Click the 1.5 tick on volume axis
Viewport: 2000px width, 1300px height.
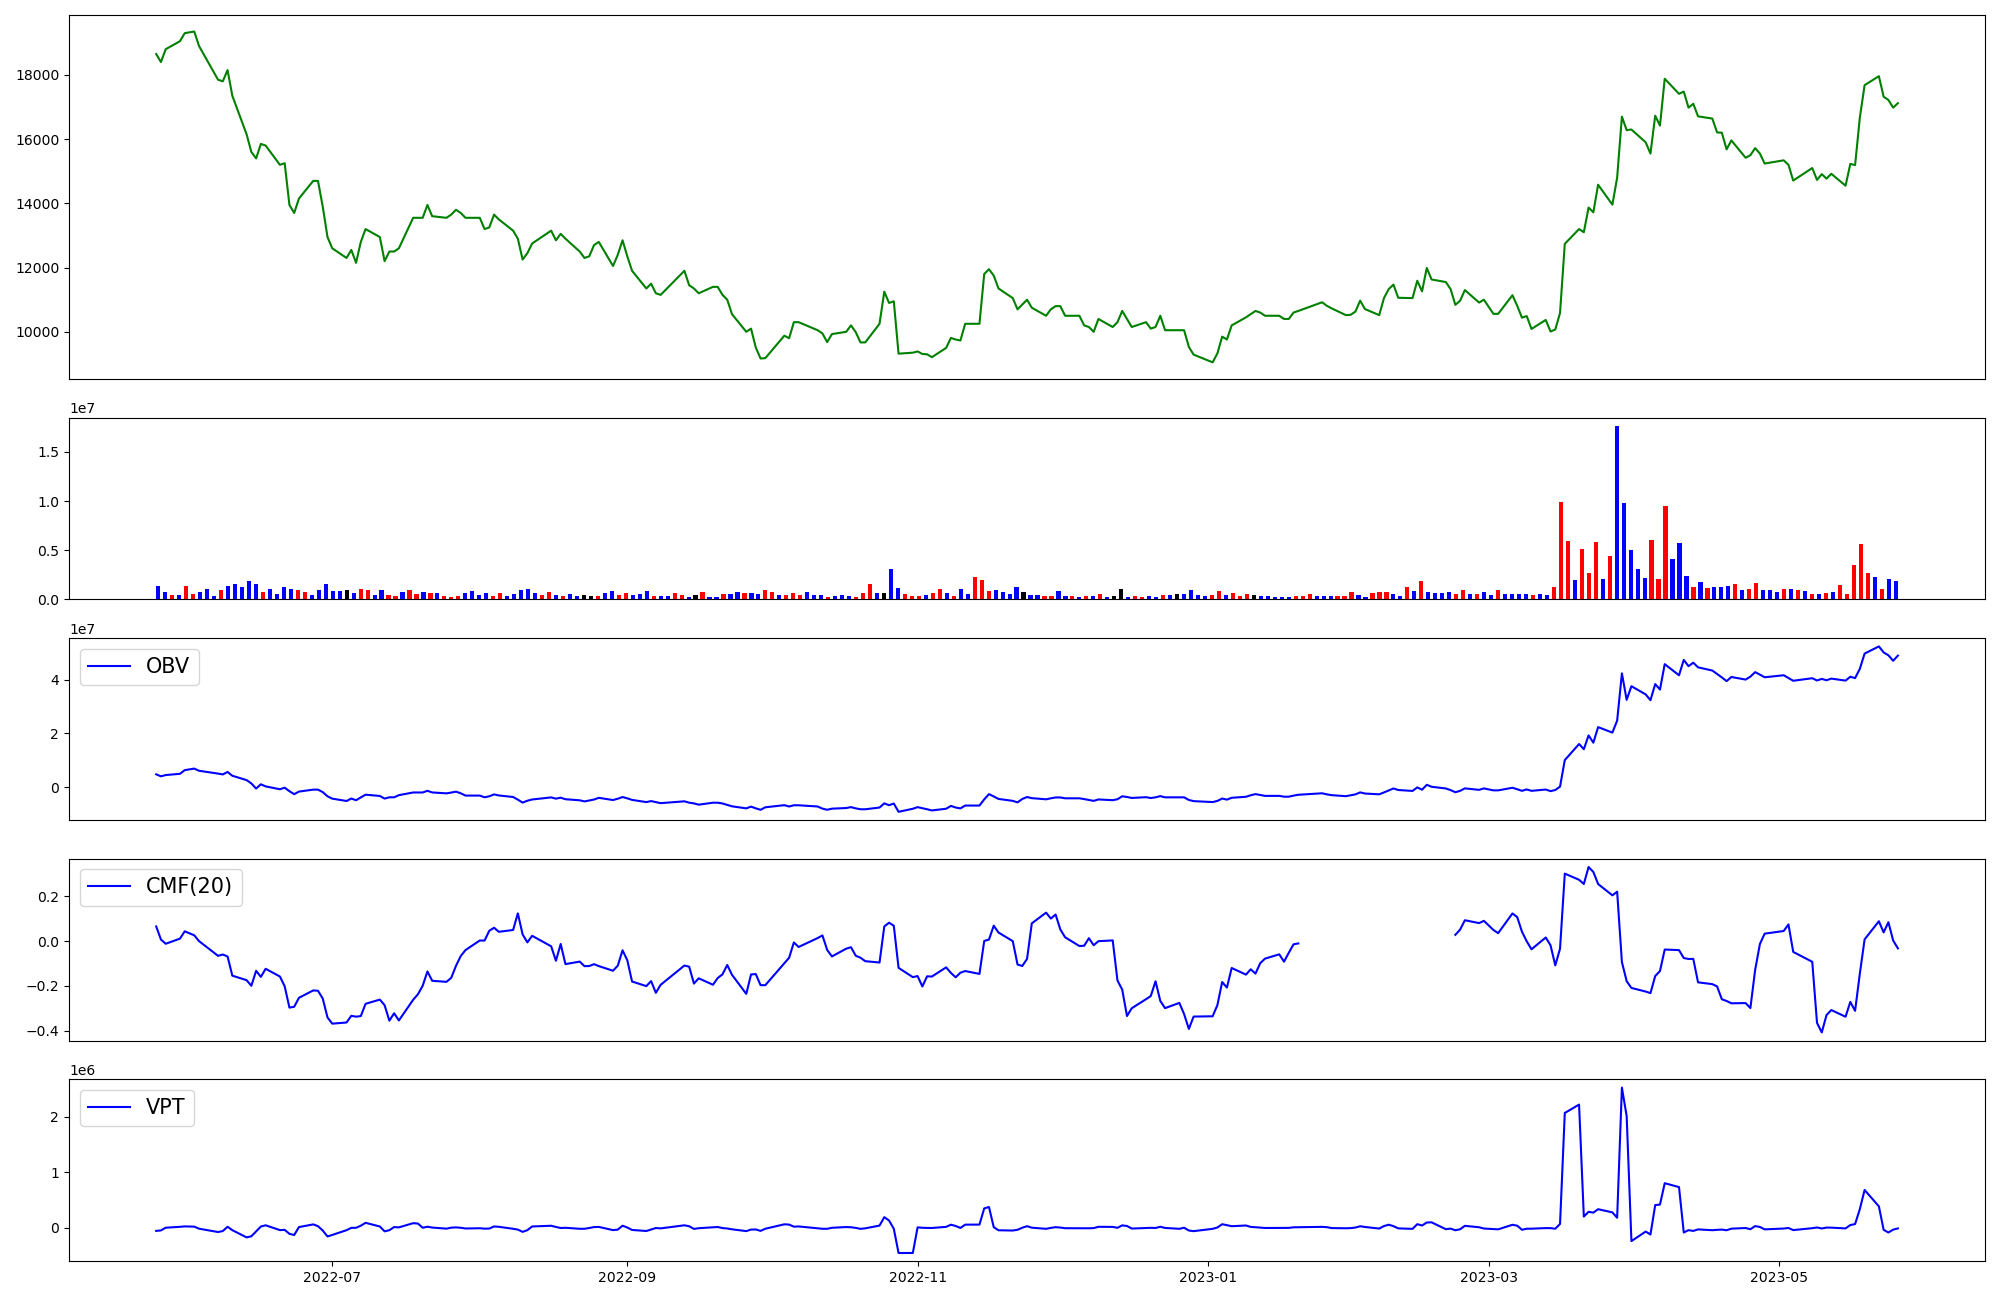point(50,453)
